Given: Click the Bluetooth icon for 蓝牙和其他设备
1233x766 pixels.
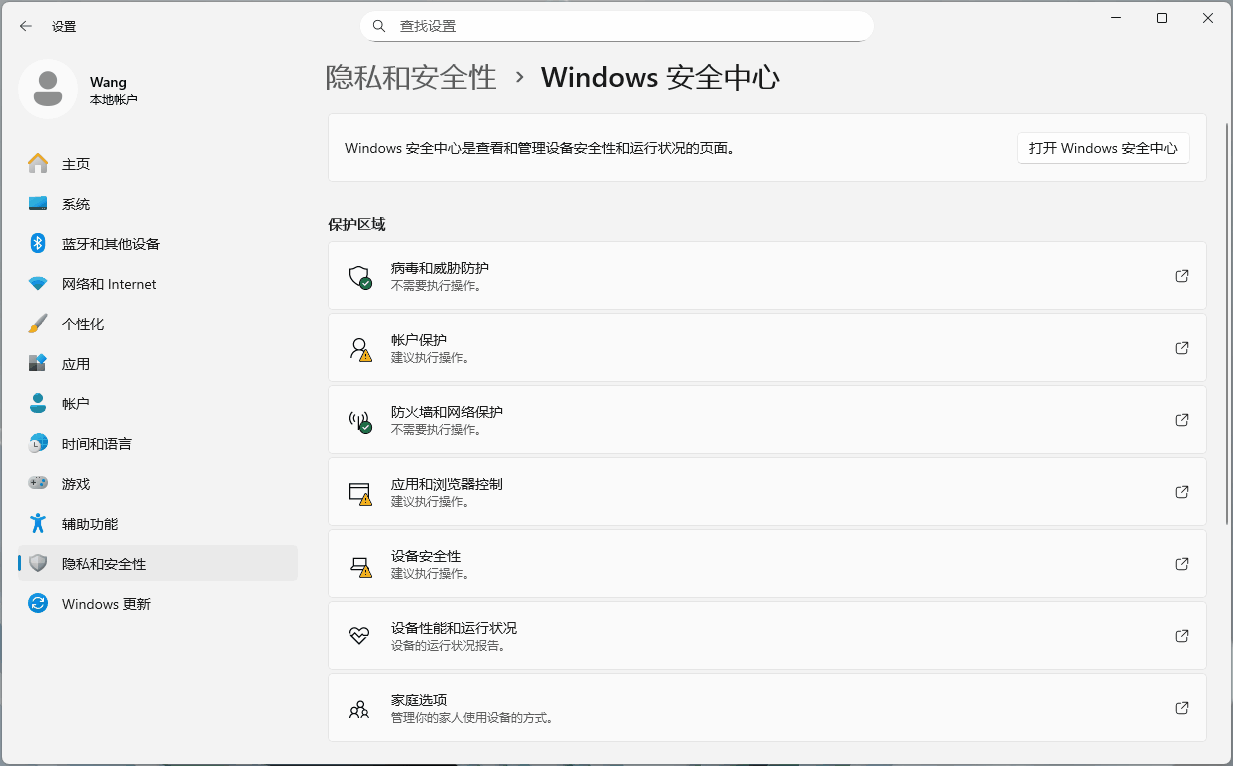Looking at the screenshot, I should tap(38, 243).
